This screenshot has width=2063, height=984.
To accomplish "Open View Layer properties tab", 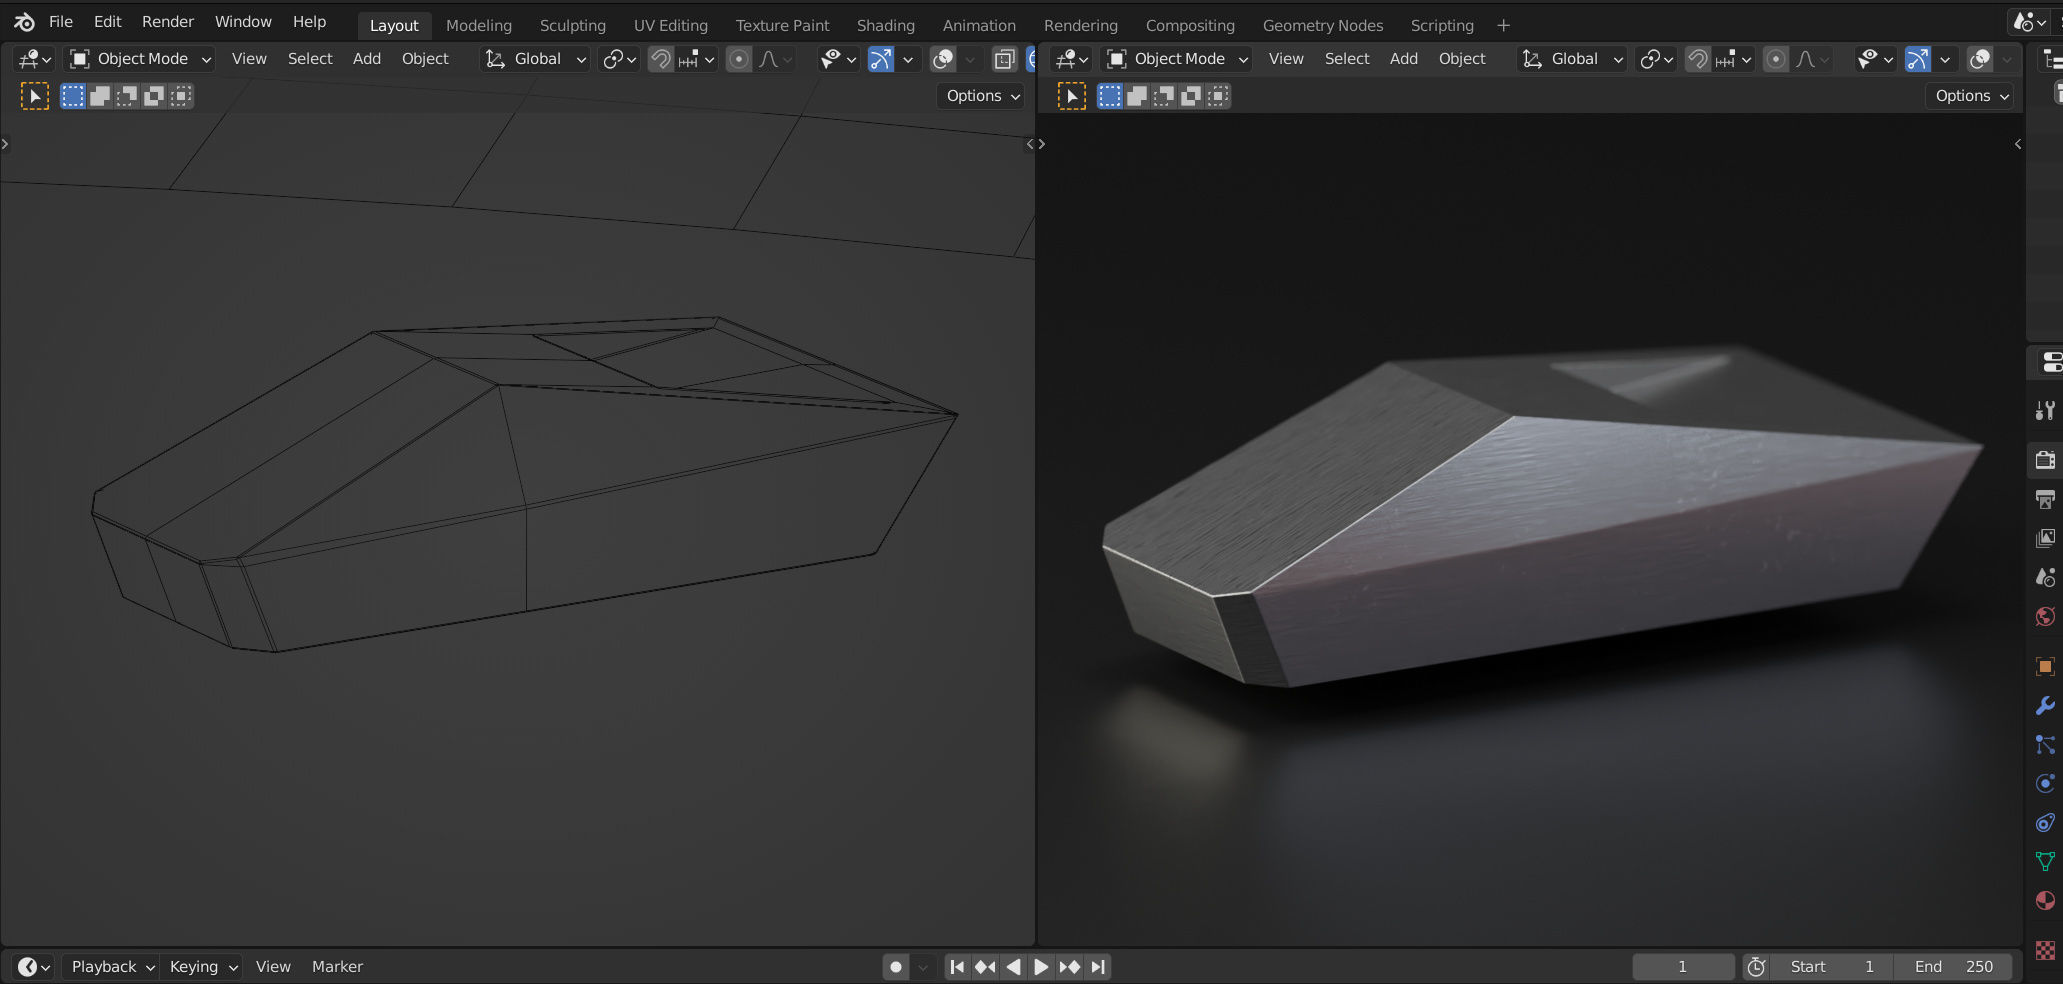I will pos(2045,538).
